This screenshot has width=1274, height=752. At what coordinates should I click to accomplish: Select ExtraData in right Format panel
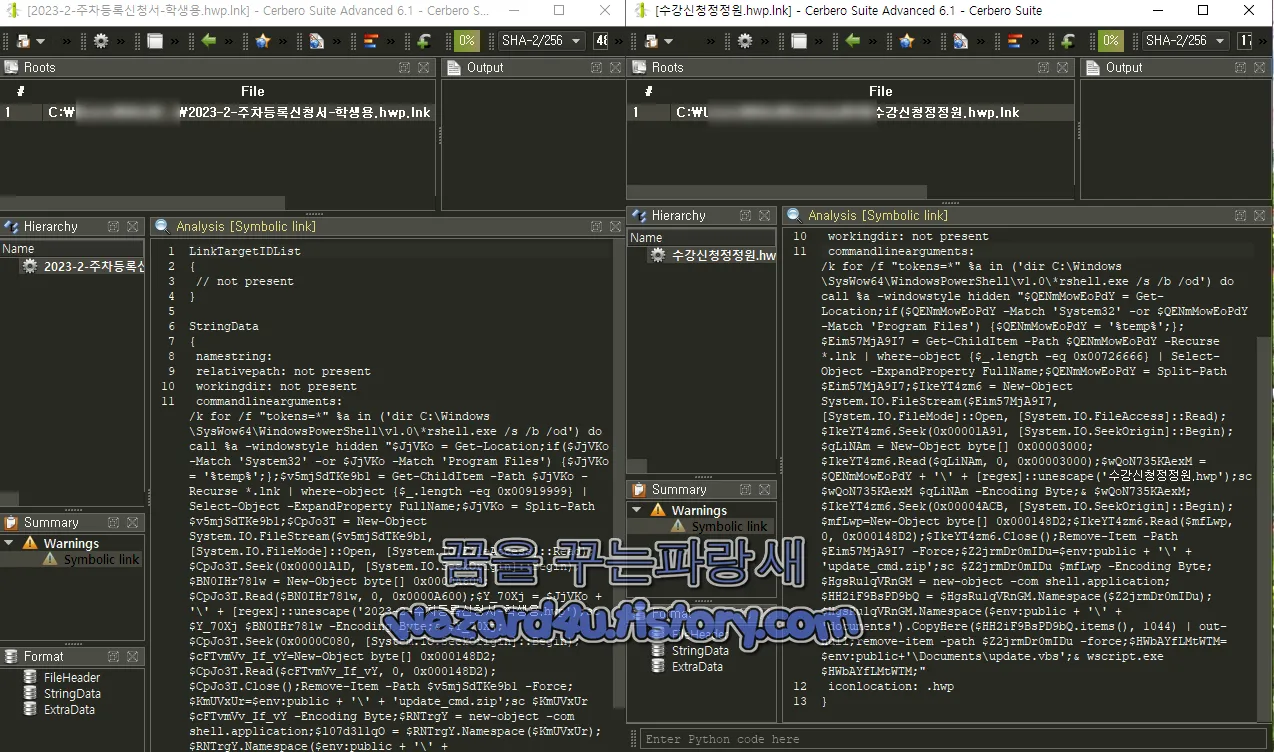(x=697, y=666)
